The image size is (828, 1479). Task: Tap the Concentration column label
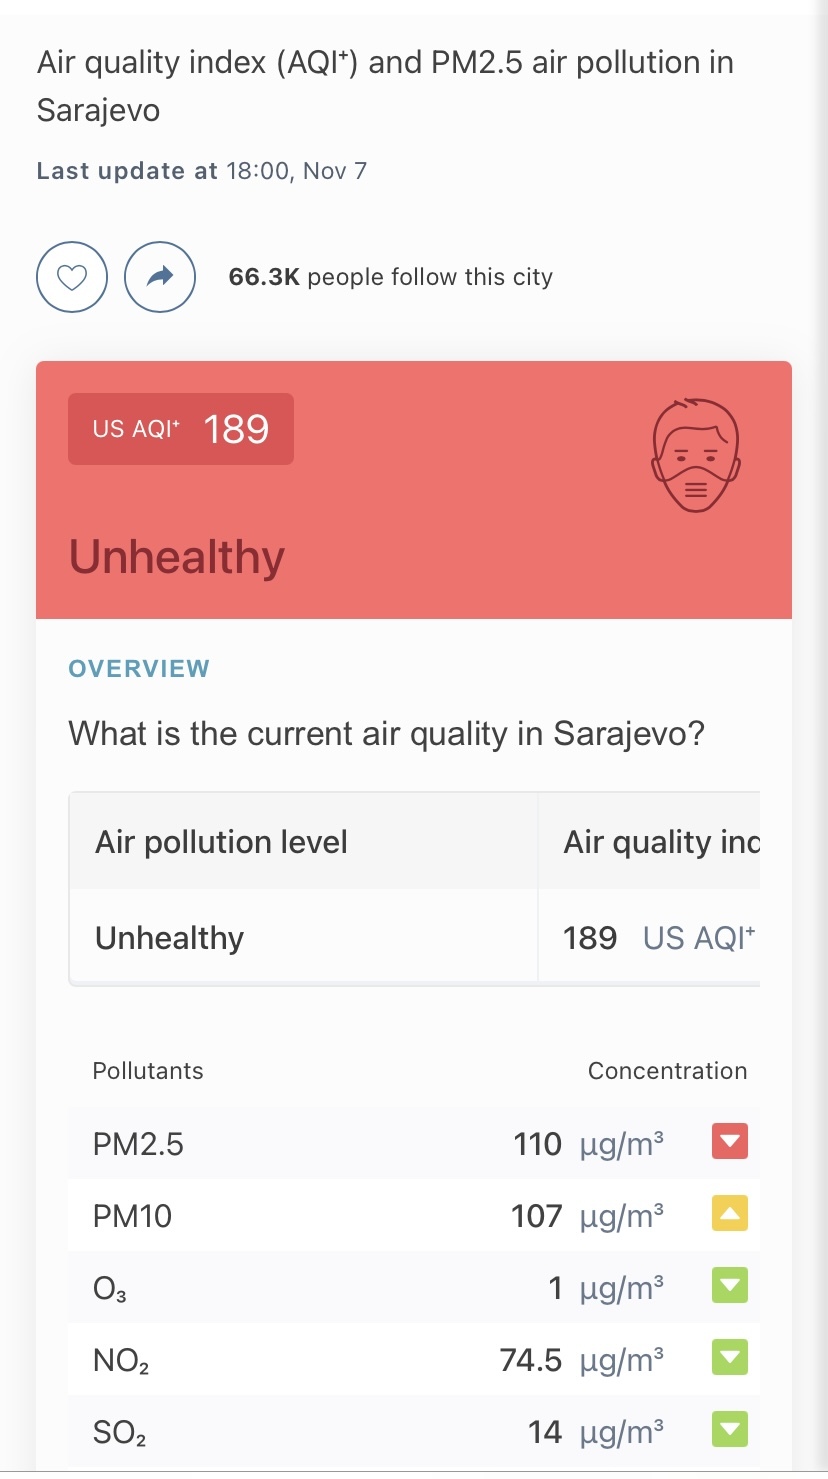[668, 1071]
